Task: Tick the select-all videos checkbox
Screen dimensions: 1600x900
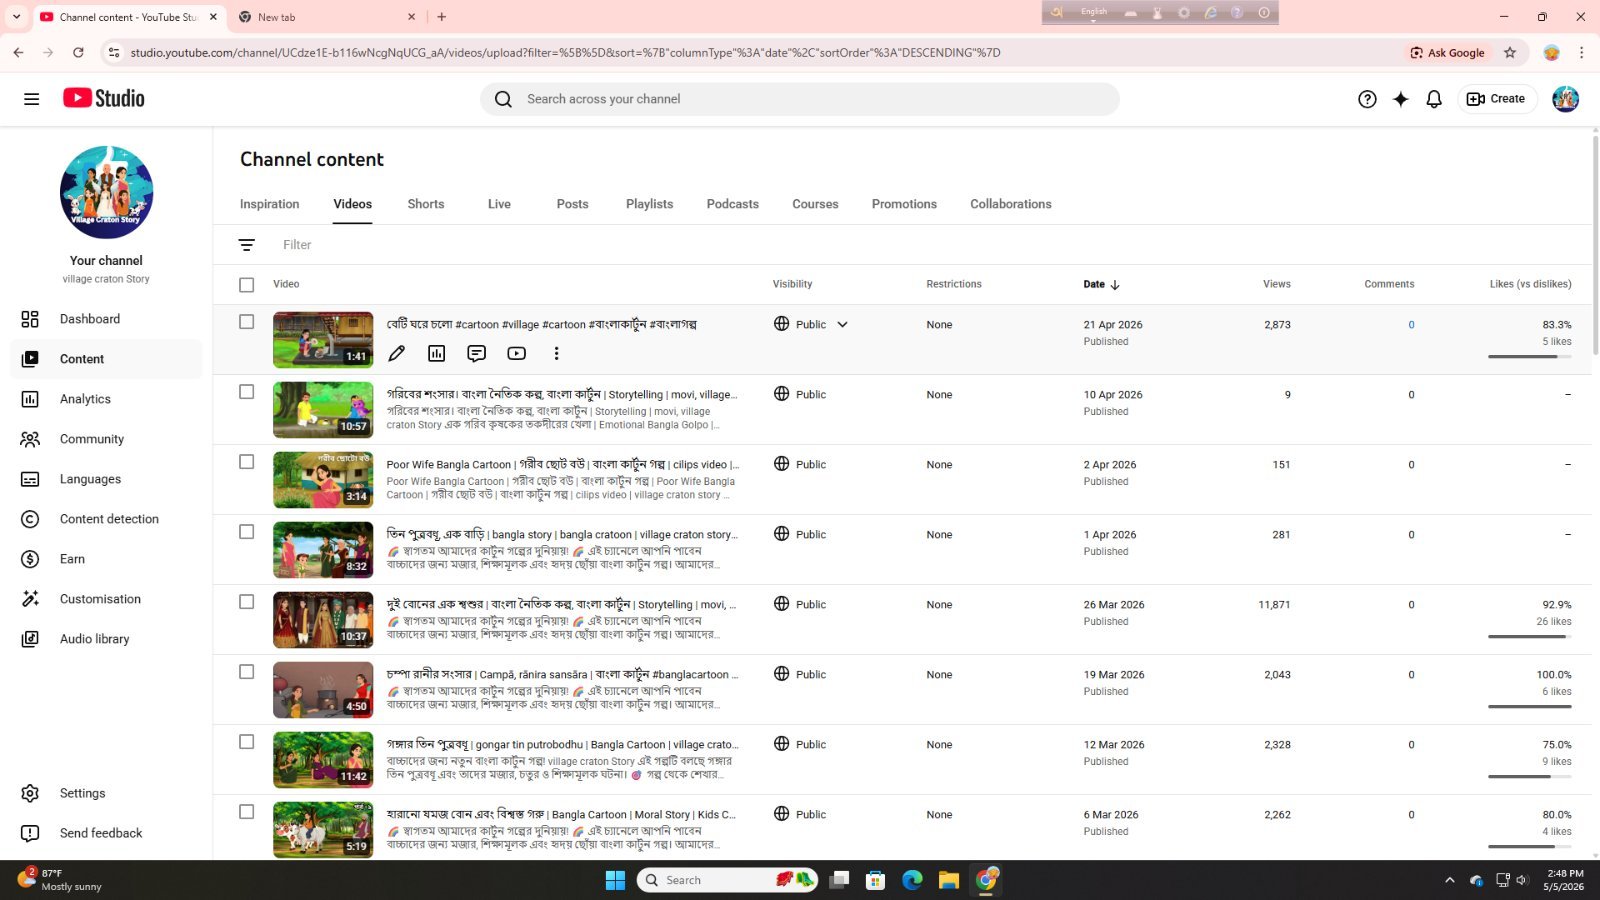Action: point(247,285)
